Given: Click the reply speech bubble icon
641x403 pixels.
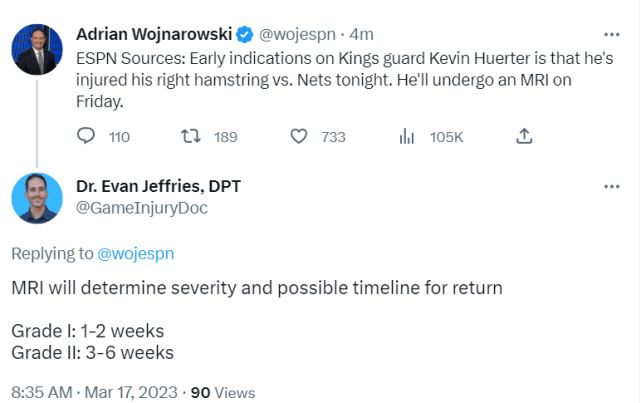Looking at the screenshot, I should 88,137.
